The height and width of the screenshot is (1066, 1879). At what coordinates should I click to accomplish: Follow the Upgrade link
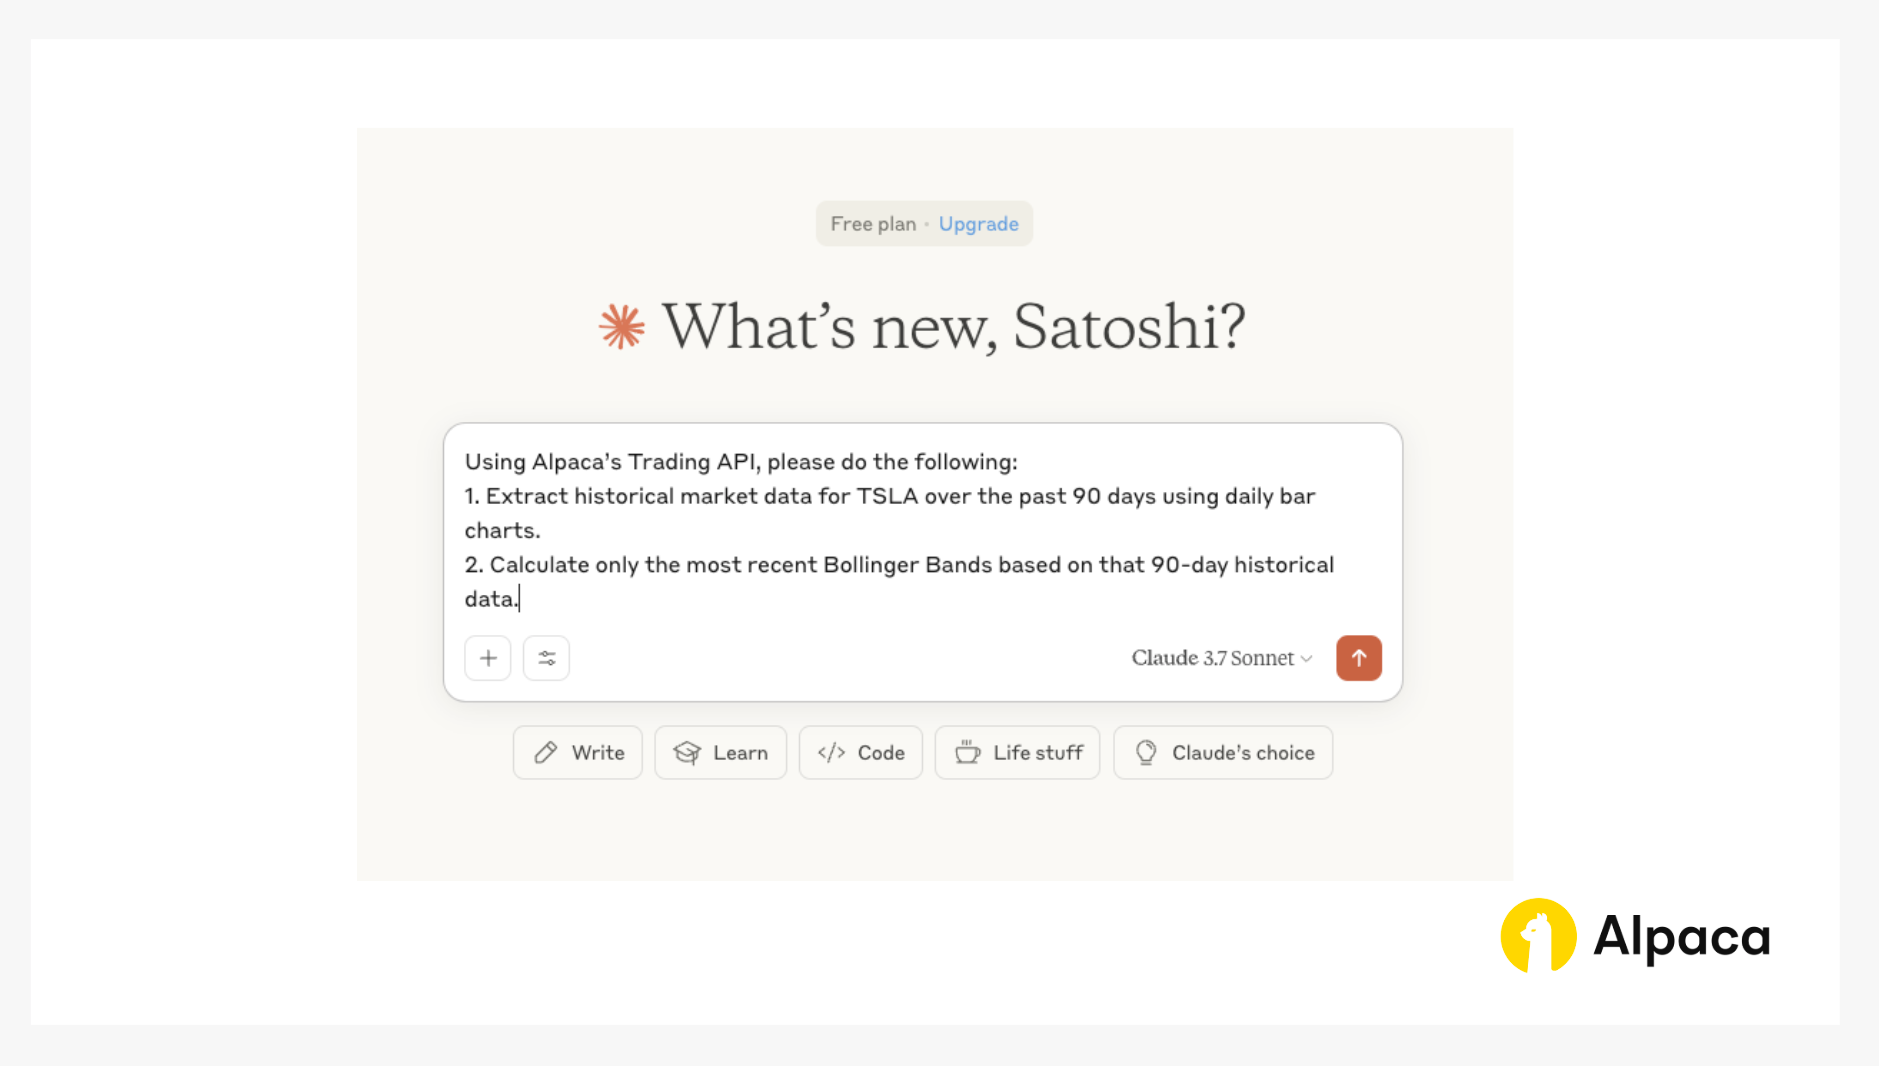pos(978,224)
